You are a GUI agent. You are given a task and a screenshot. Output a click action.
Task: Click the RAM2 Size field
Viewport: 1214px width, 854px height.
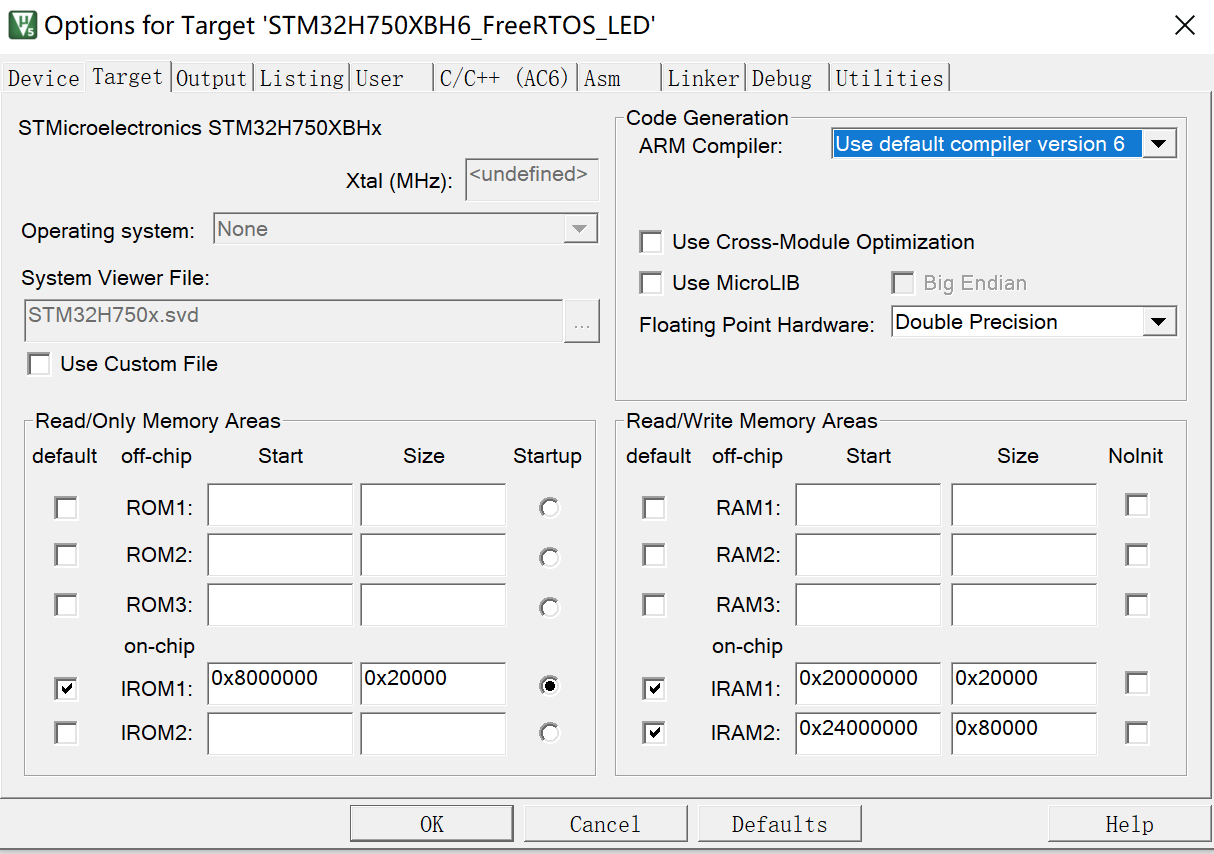coord(1024,554)
